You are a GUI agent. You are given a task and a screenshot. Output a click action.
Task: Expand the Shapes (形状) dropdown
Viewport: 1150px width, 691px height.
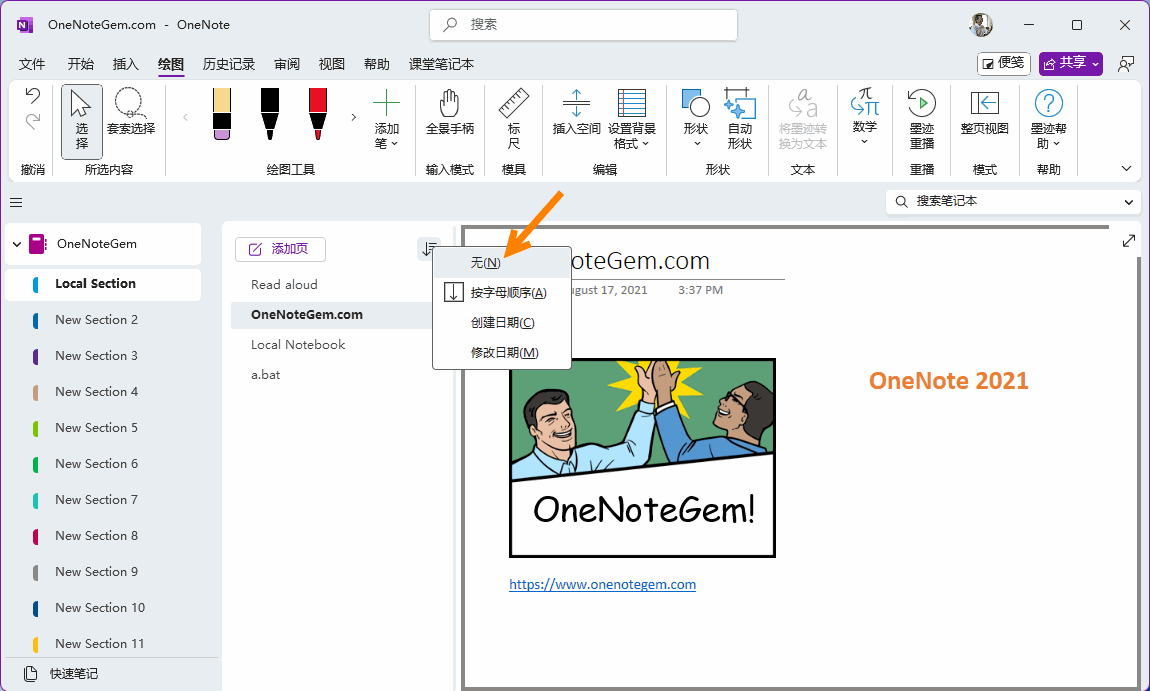(696, 142)
